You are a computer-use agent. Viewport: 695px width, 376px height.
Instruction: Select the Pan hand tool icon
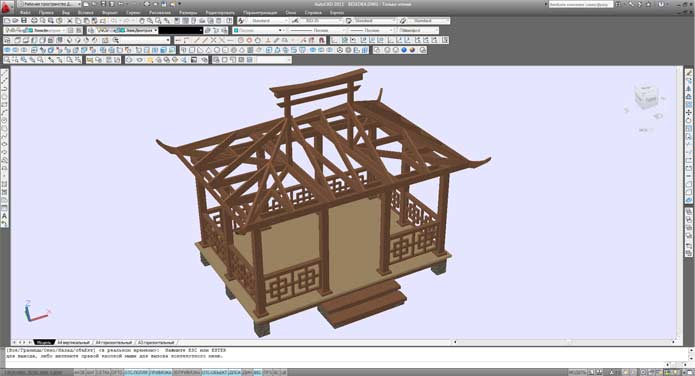[x=142, y=21]
